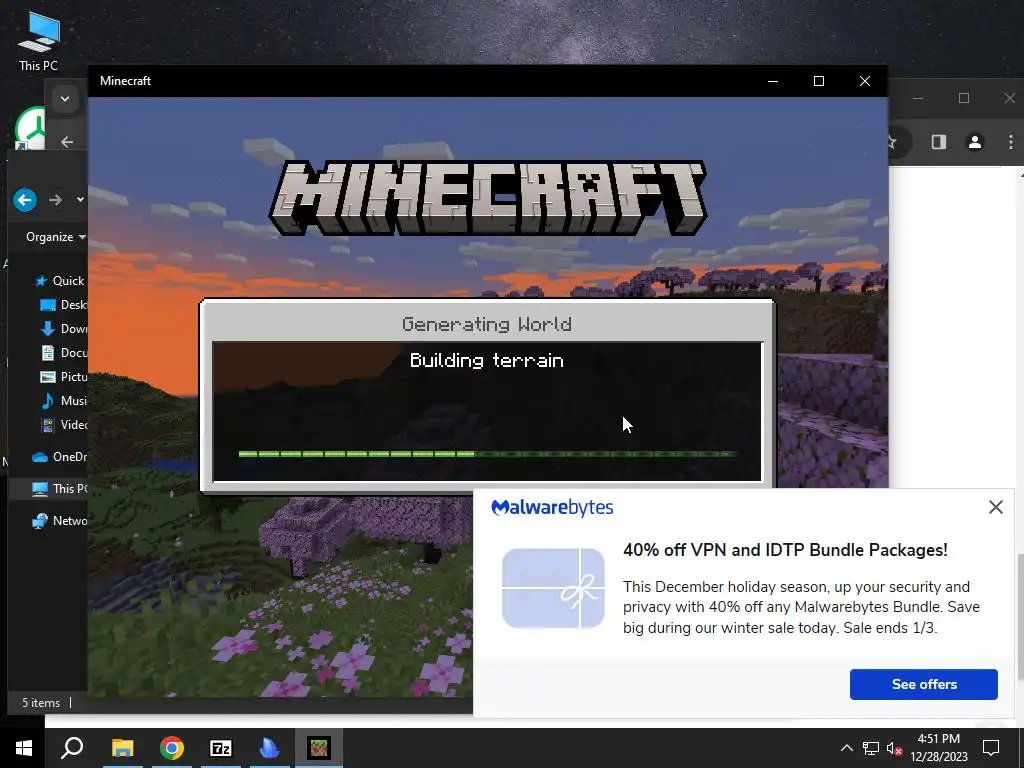This screenshot has width=1024, height=768.
Task: Click File Explorer forward arrow
Action: pyautogui.click(x=56, y=200)
